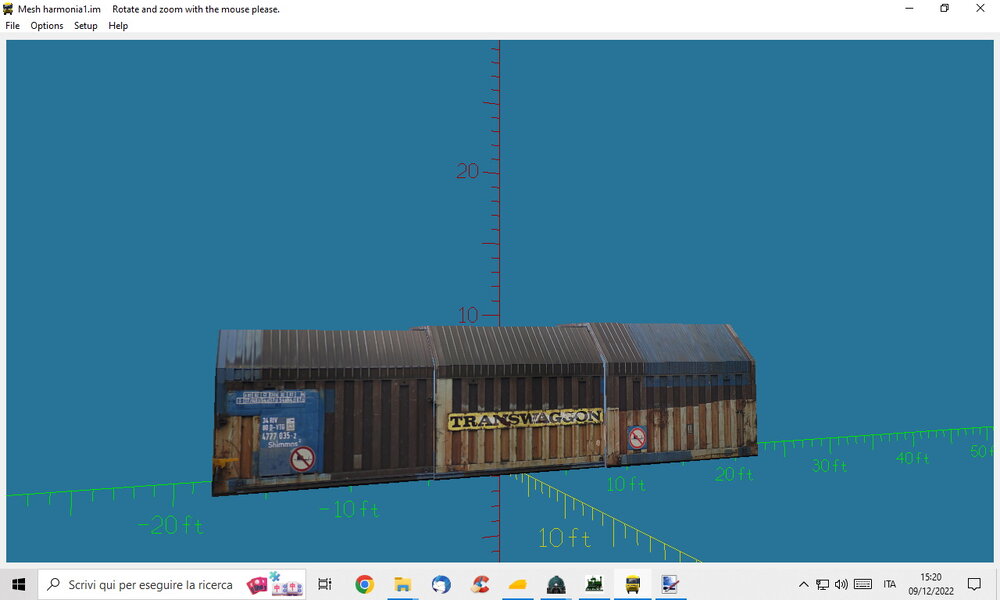This screenshot has width=1000, height=600.
Task: Click the red '10' vertical axis label
Action: point(468,315)
